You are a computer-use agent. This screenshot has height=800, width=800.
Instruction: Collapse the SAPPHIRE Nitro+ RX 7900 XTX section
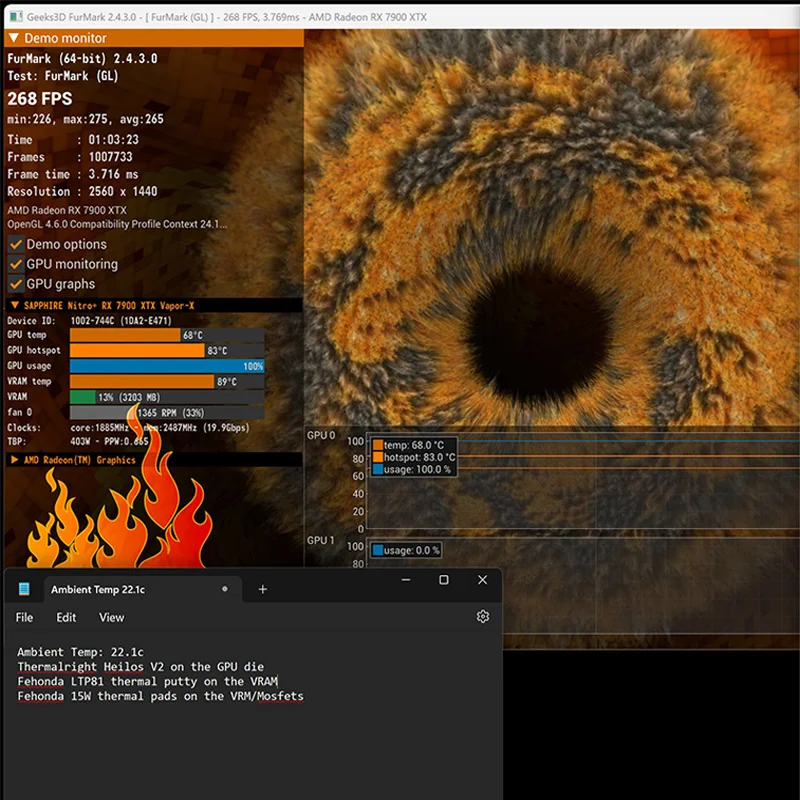click(x=14, y=305)
